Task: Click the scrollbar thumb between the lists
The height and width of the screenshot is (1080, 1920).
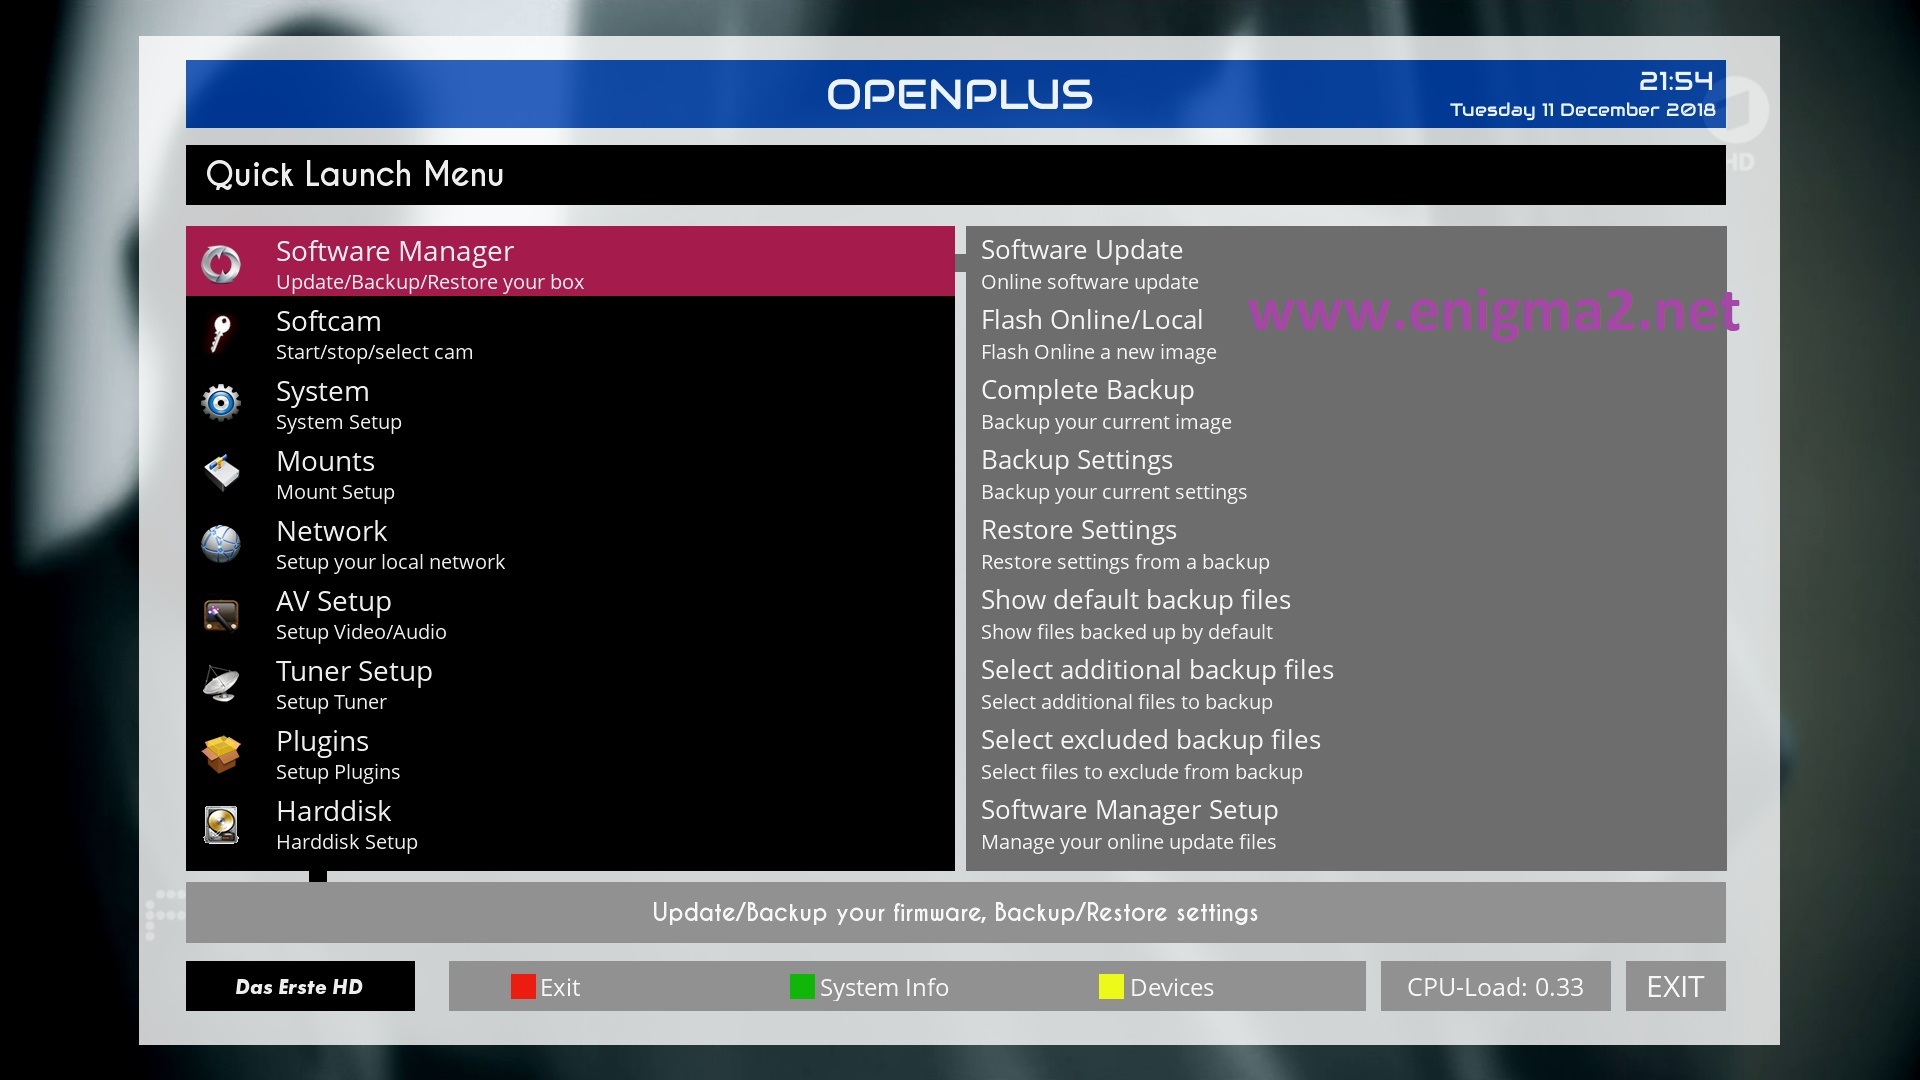Action: pos(960,263)
